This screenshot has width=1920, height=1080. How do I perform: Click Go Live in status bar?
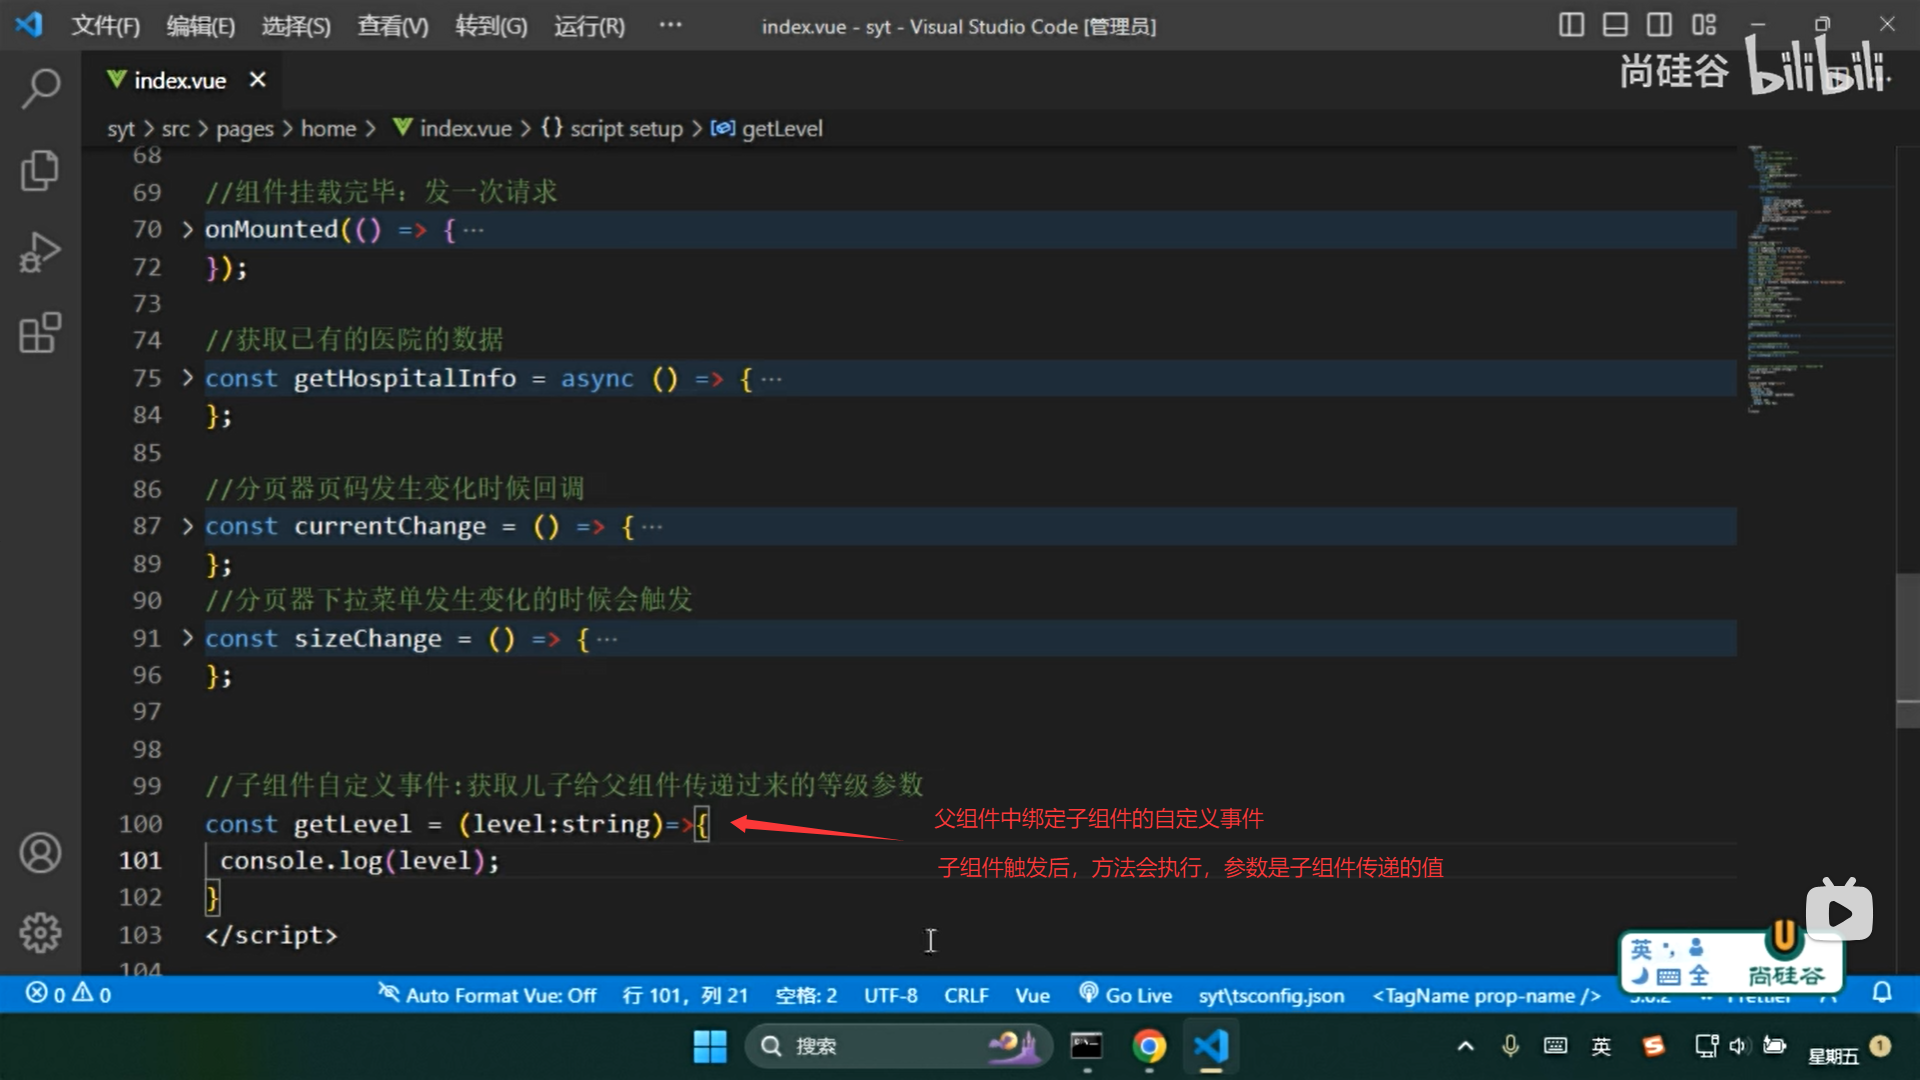(1126, 995)
